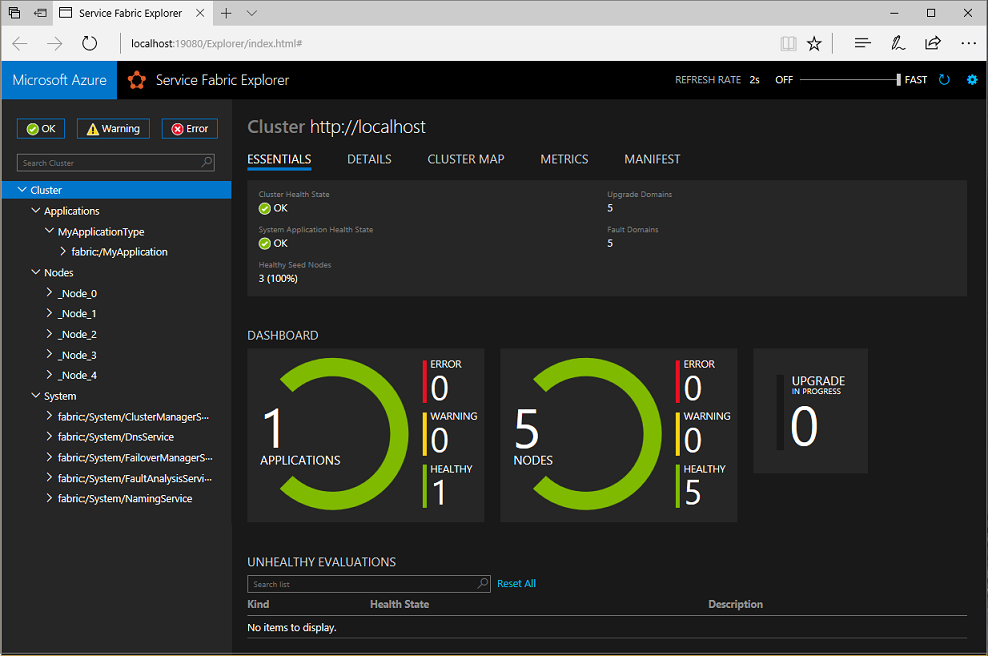Screen dimensions: 988x656
Task: Open Edge notes with the pen icon
Action: click(897, 43)
